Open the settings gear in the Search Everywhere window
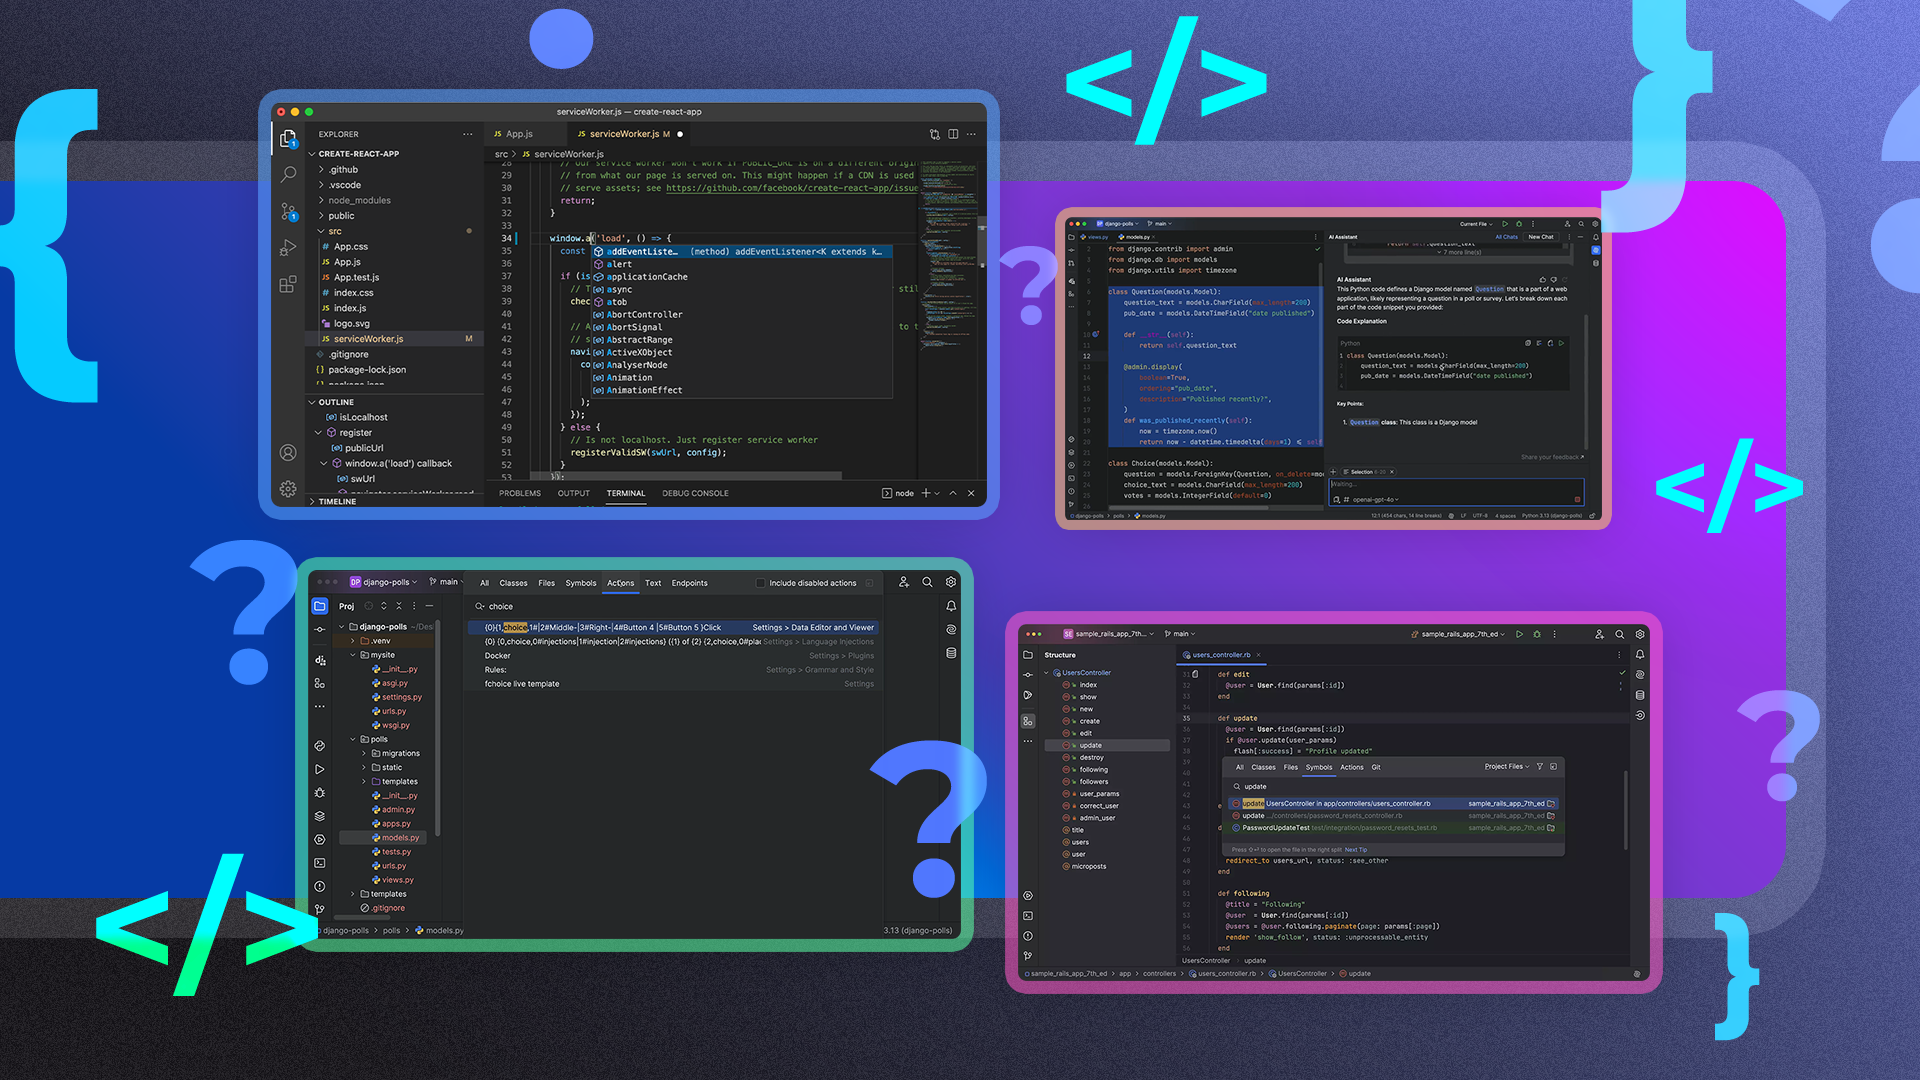Screen dimensions: 1920x1080 coord(951,582)
